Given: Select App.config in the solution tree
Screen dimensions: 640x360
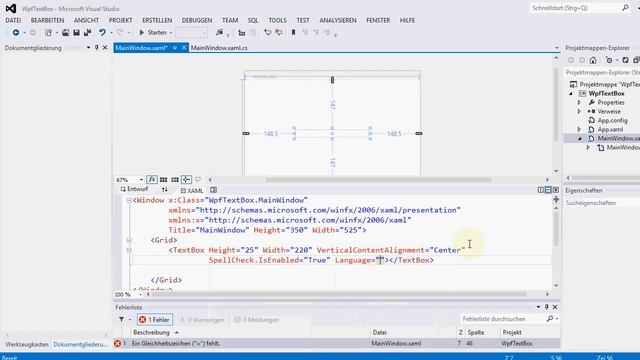Looking at the screenshot, I should point(612,120).
